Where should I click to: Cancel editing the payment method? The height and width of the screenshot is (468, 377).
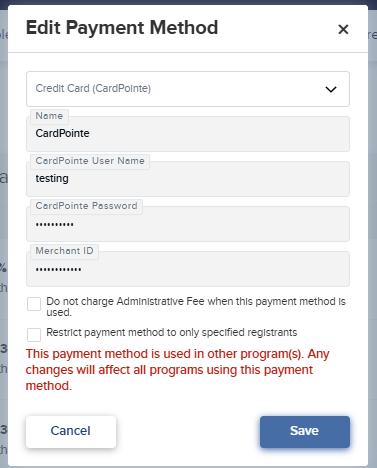click(71, 432)
